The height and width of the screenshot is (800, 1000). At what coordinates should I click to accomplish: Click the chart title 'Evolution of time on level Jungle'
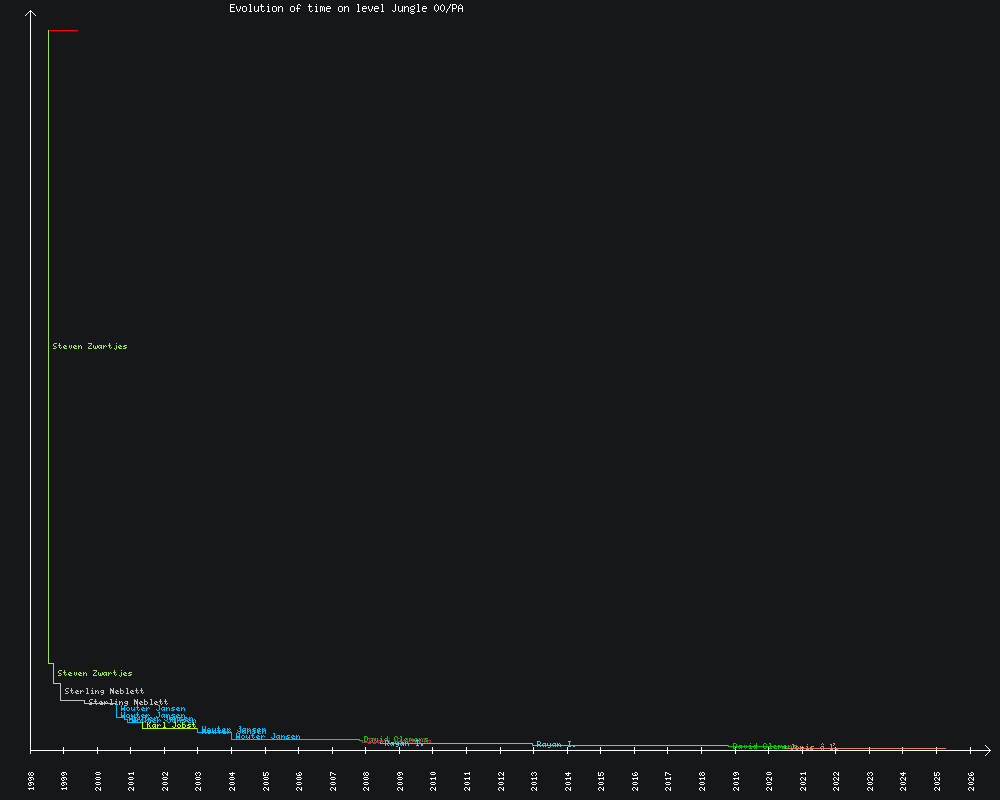(345, 8)
